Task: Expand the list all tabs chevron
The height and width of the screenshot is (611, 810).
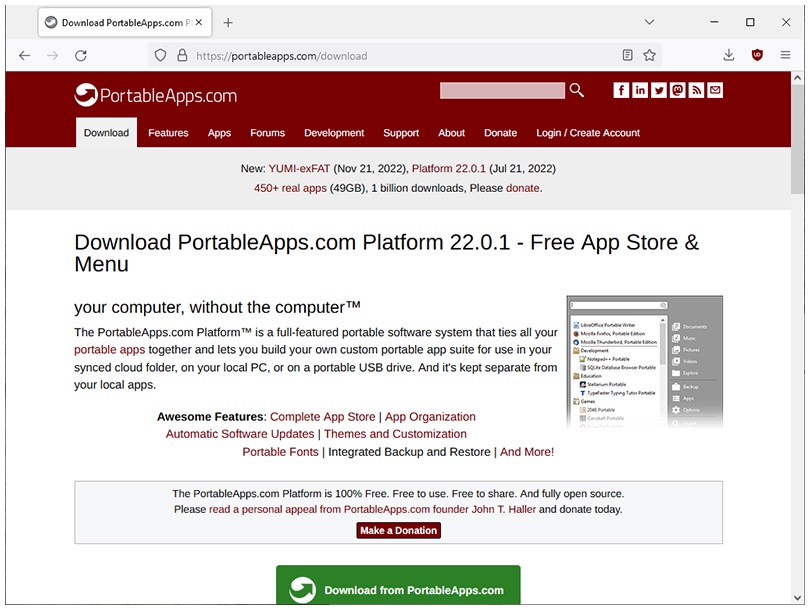Action: click(x=649, y=22)
